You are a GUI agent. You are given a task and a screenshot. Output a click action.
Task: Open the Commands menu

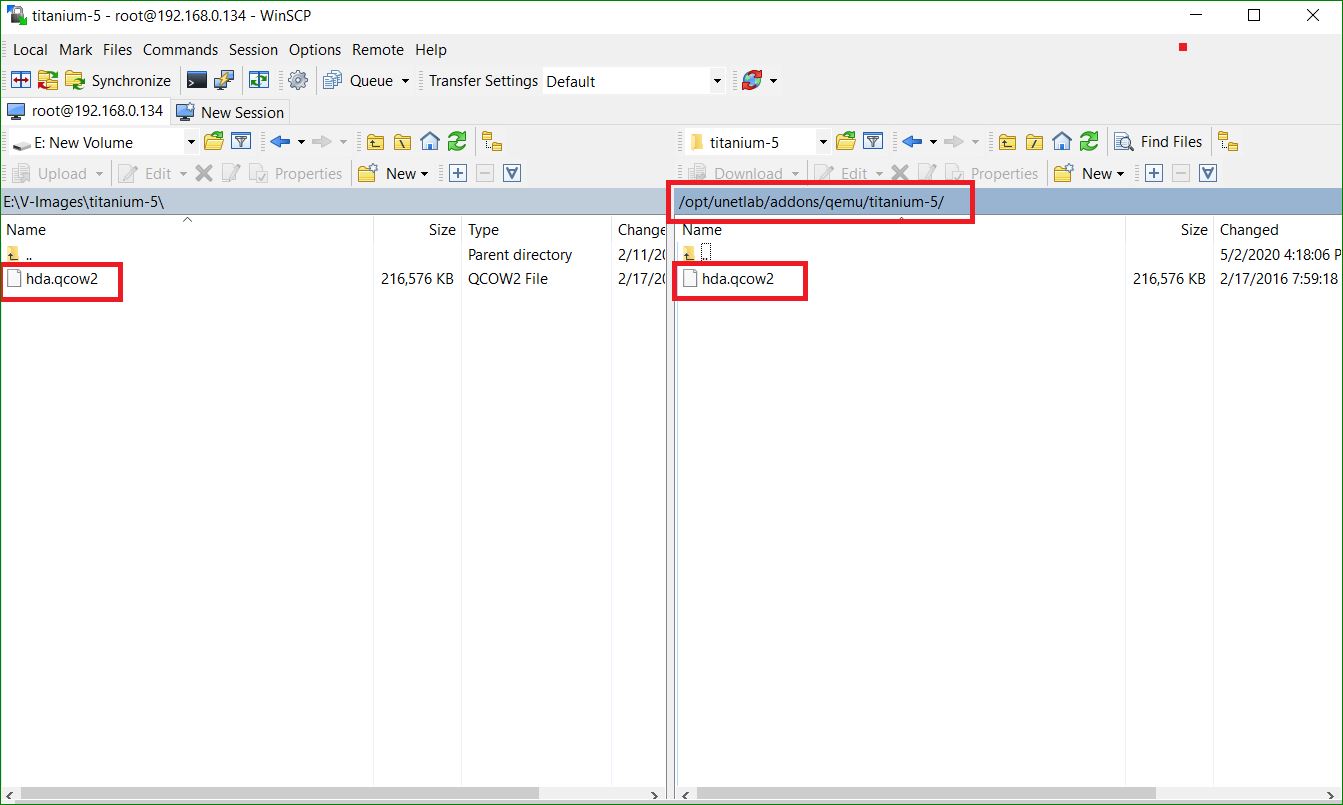click(180, 49)
